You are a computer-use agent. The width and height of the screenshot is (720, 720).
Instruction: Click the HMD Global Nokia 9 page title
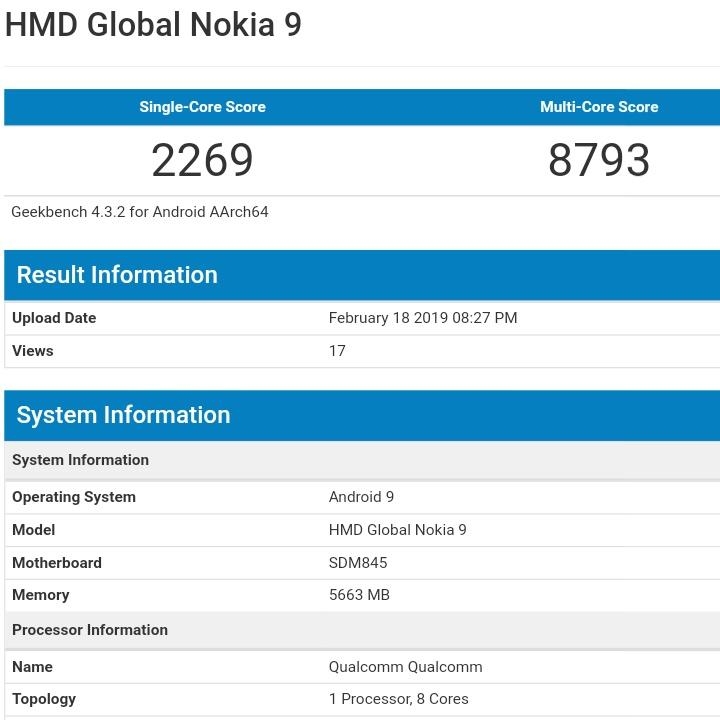pyautogui.click(x=153, y=24)
